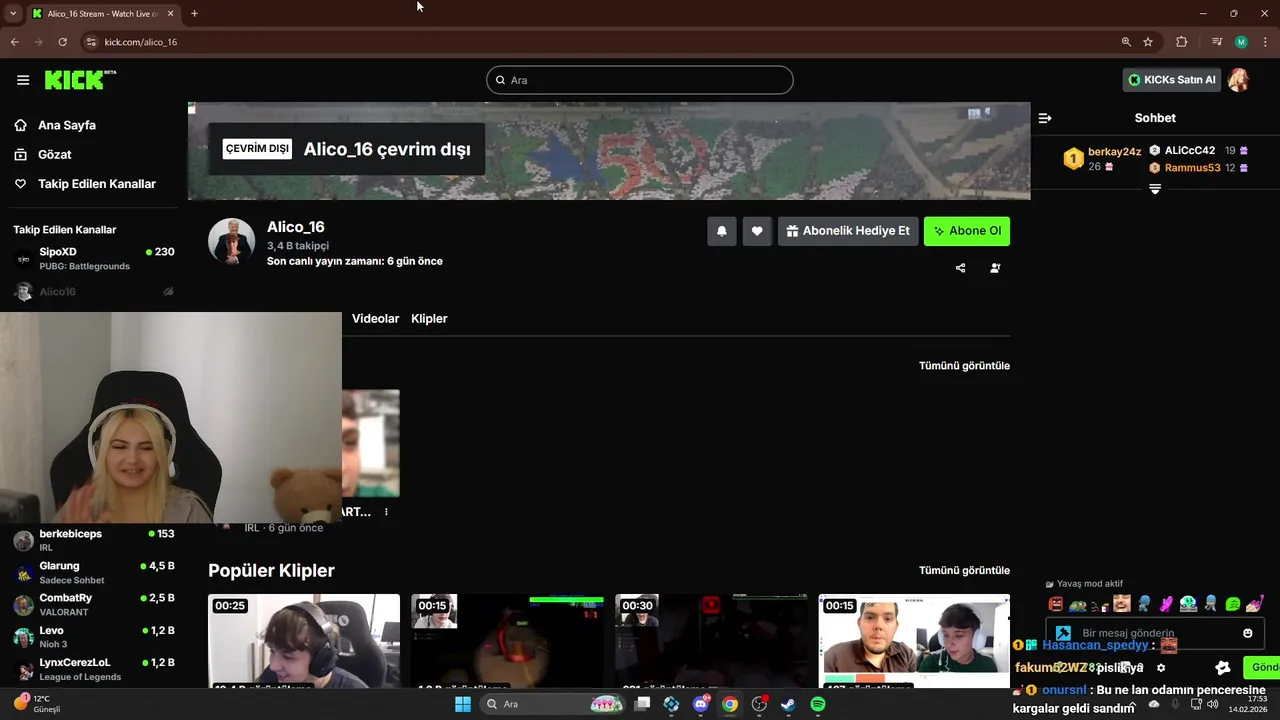Open Chrome zoom magnifier icon in address bar
This screenshot has height=720, width=1280.
1126,42
